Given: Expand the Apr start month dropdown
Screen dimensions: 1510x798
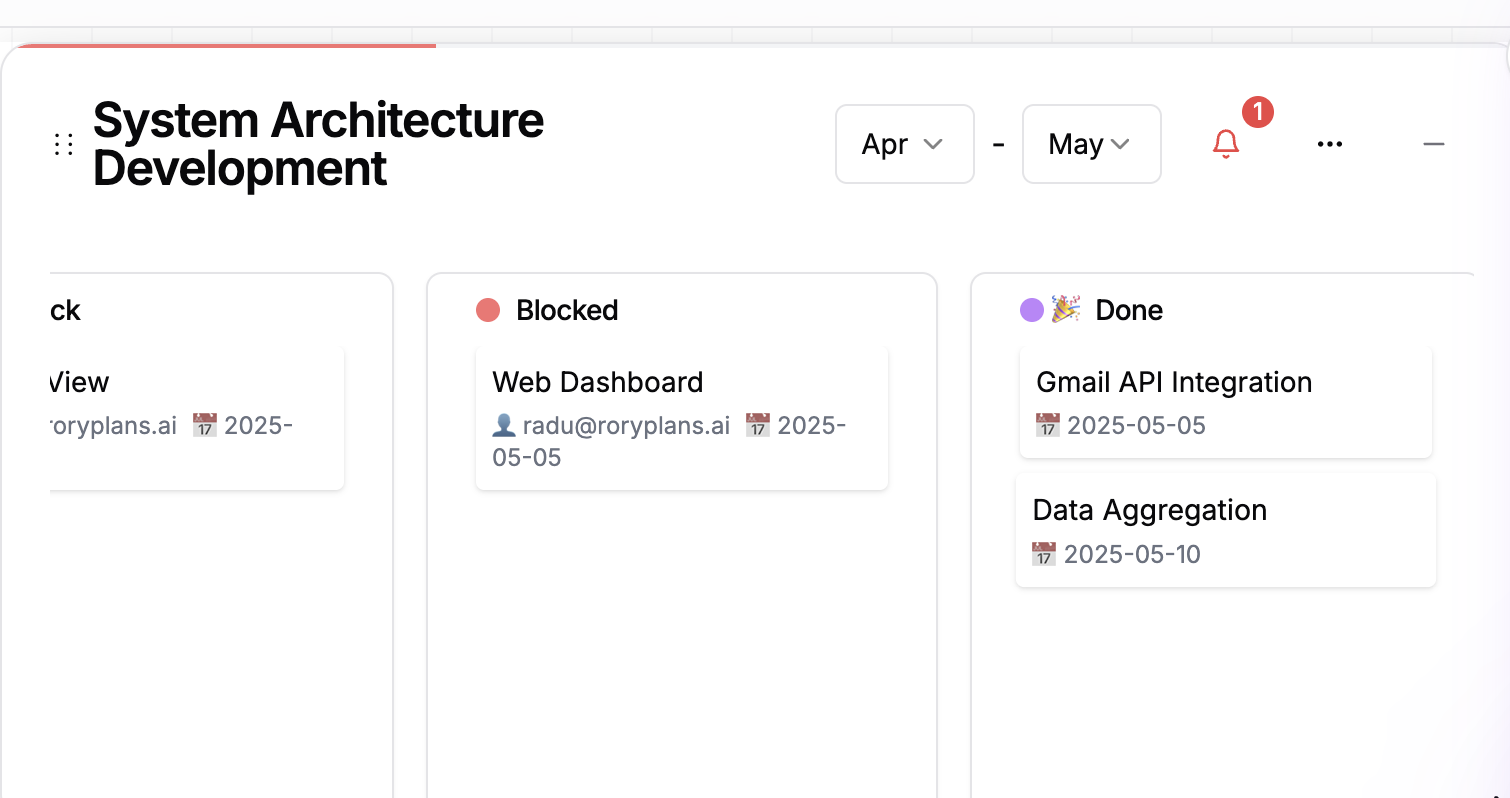Looking at the screenshot, I should pos(904,144).
